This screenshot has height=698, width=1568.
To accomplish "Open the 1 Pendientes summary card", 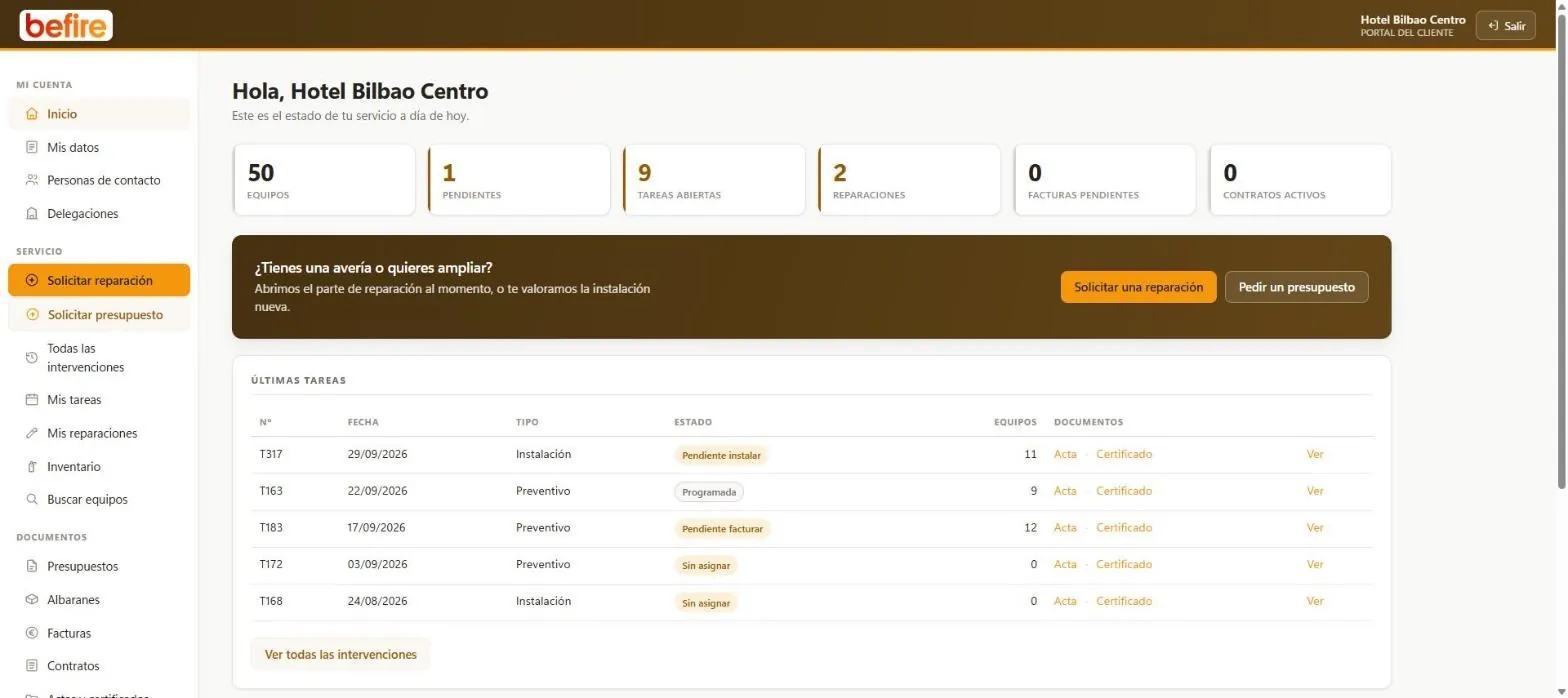I will click(x=519, y=180).
